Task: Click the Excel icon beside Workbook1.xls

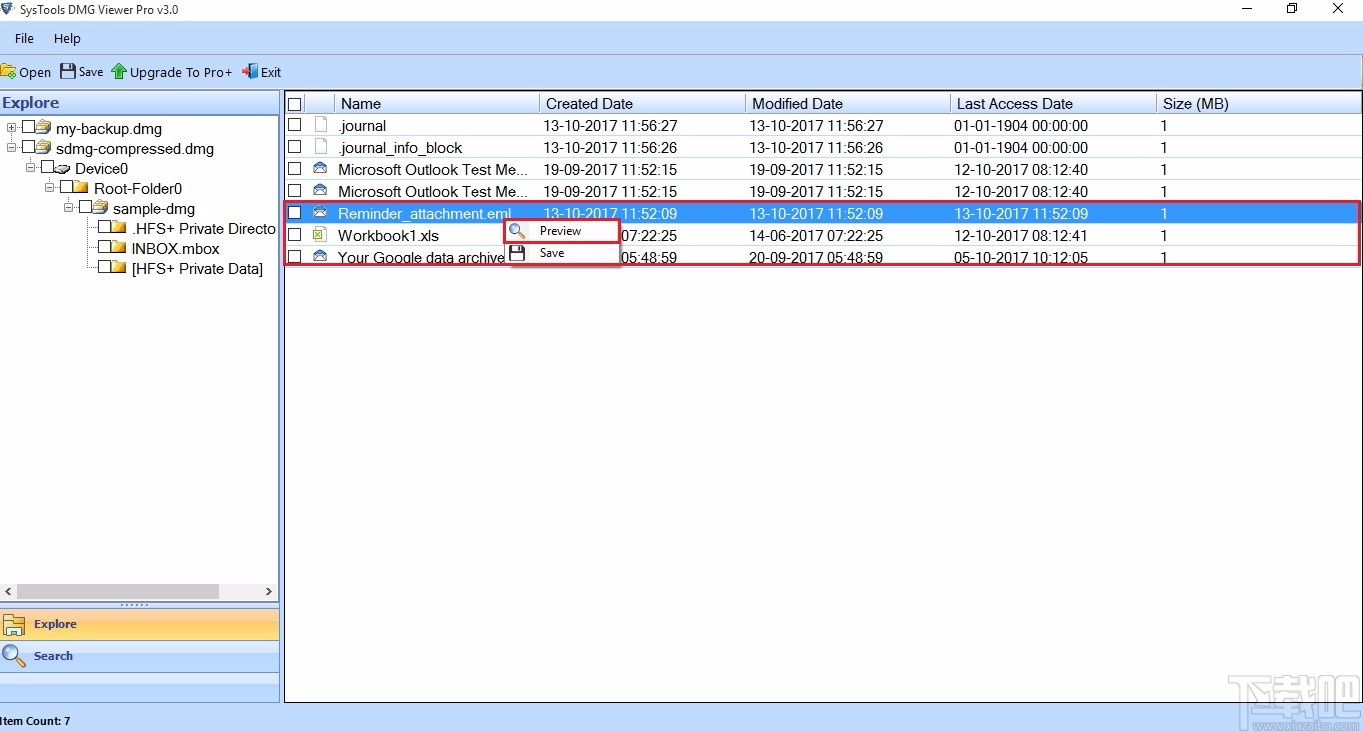Action: point(319,234)
